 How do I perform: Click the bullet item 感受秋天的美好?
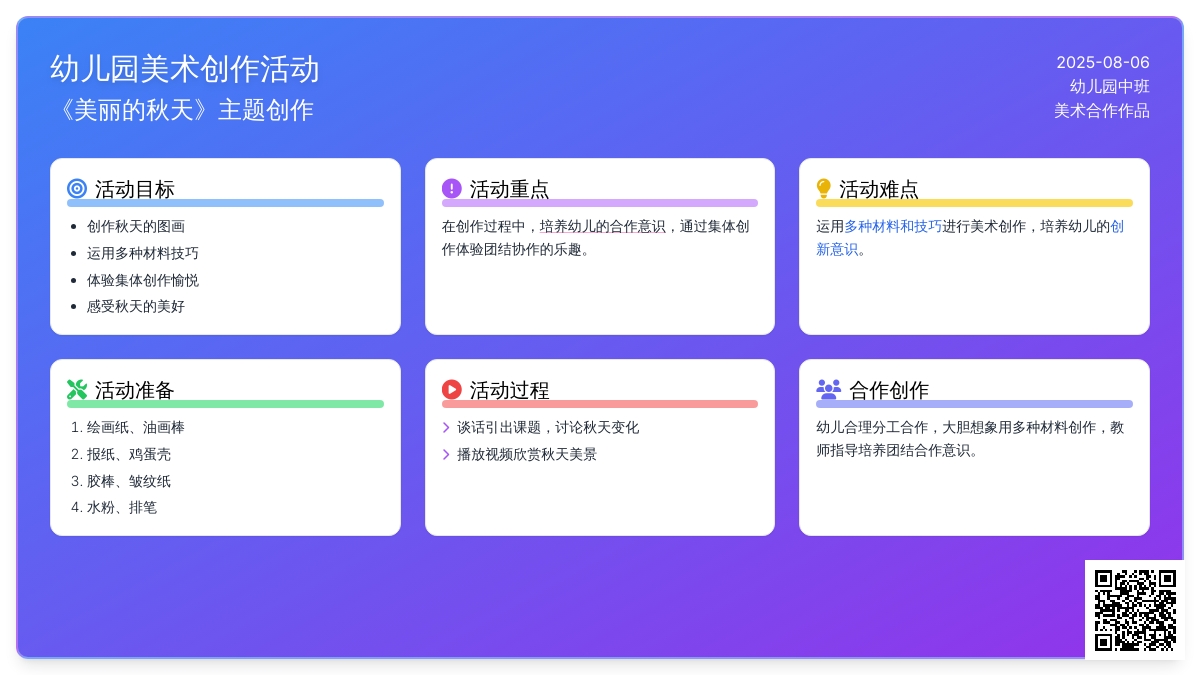[136, 306]
